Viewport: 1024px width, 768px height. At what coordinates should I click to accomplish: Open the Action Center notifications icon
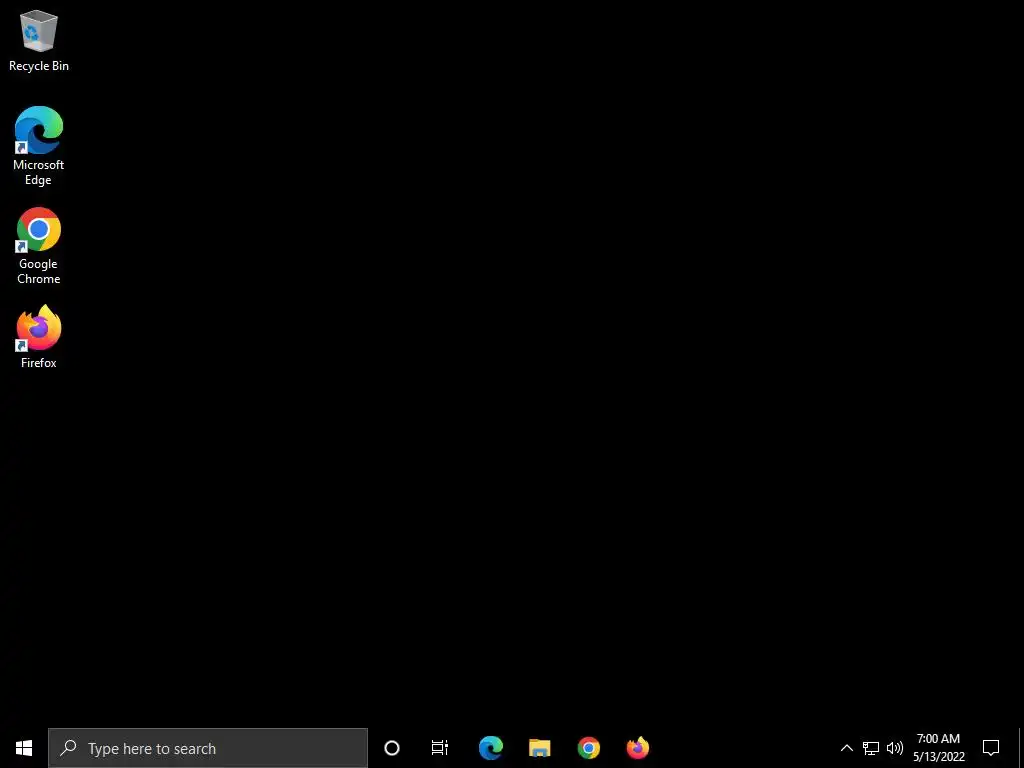tap(991, 748)
